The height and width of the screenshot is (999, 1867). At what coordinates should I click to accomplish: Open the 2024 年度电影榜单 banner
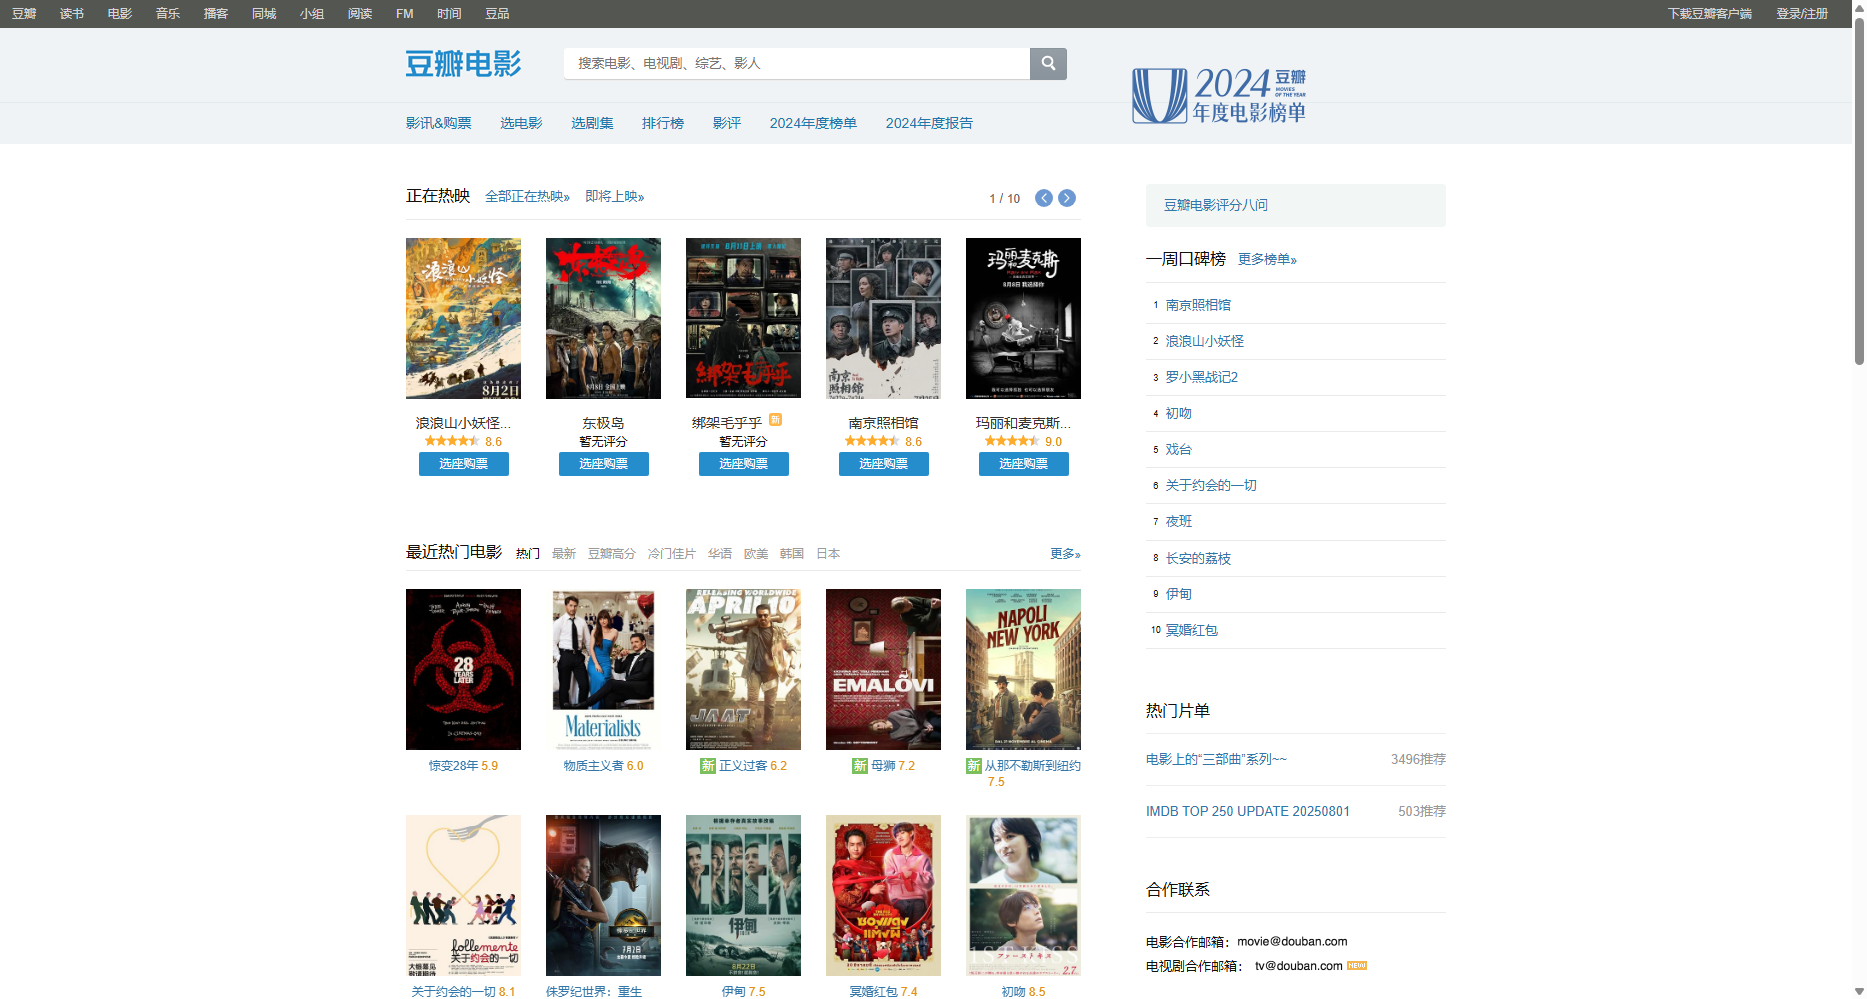[1219, 95]
